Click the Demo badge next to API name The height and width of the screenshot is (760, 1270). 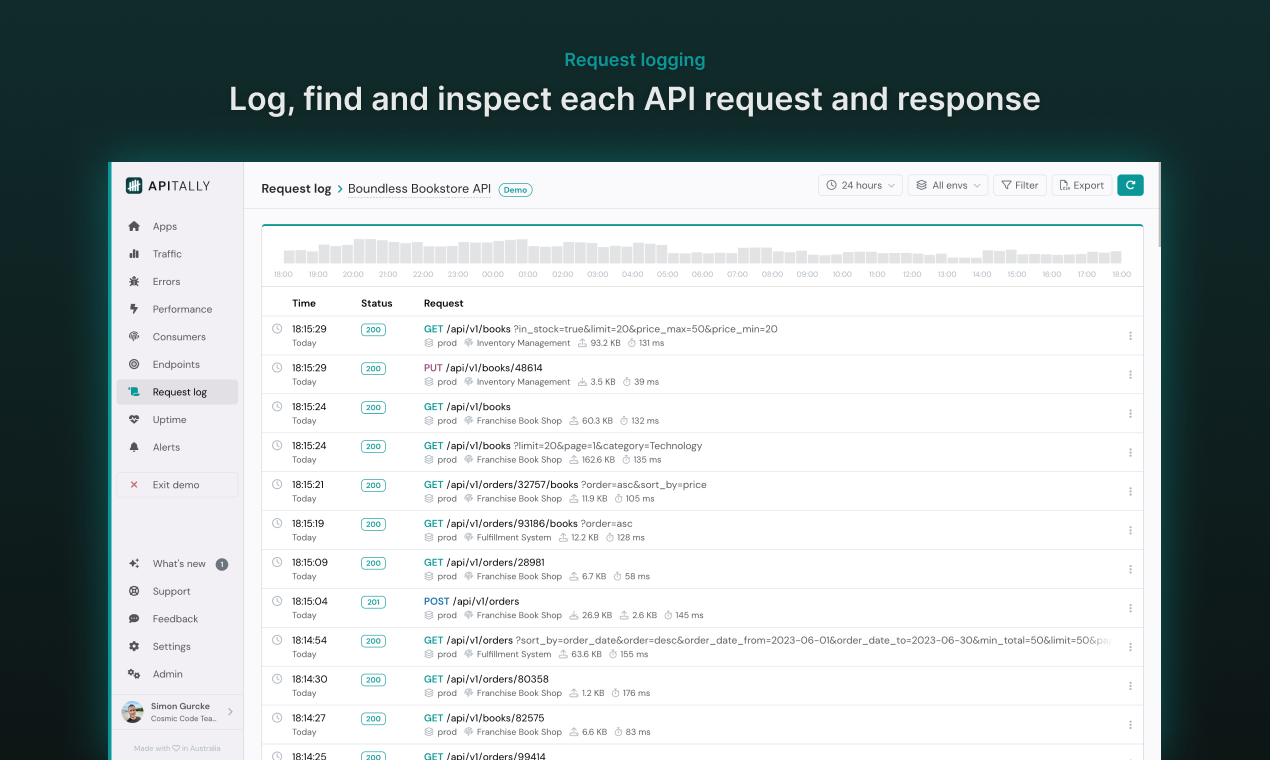click(x=515, y=190)
